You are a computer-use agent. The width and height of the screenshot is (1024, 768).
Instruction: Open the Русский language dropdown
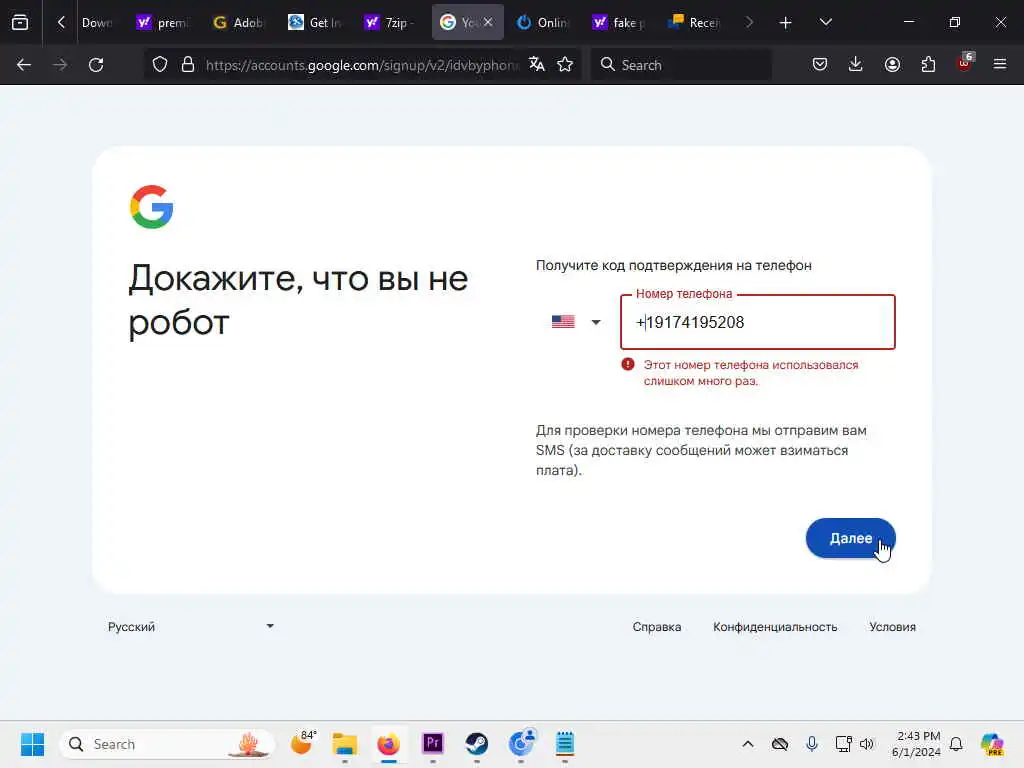[191, 626]
